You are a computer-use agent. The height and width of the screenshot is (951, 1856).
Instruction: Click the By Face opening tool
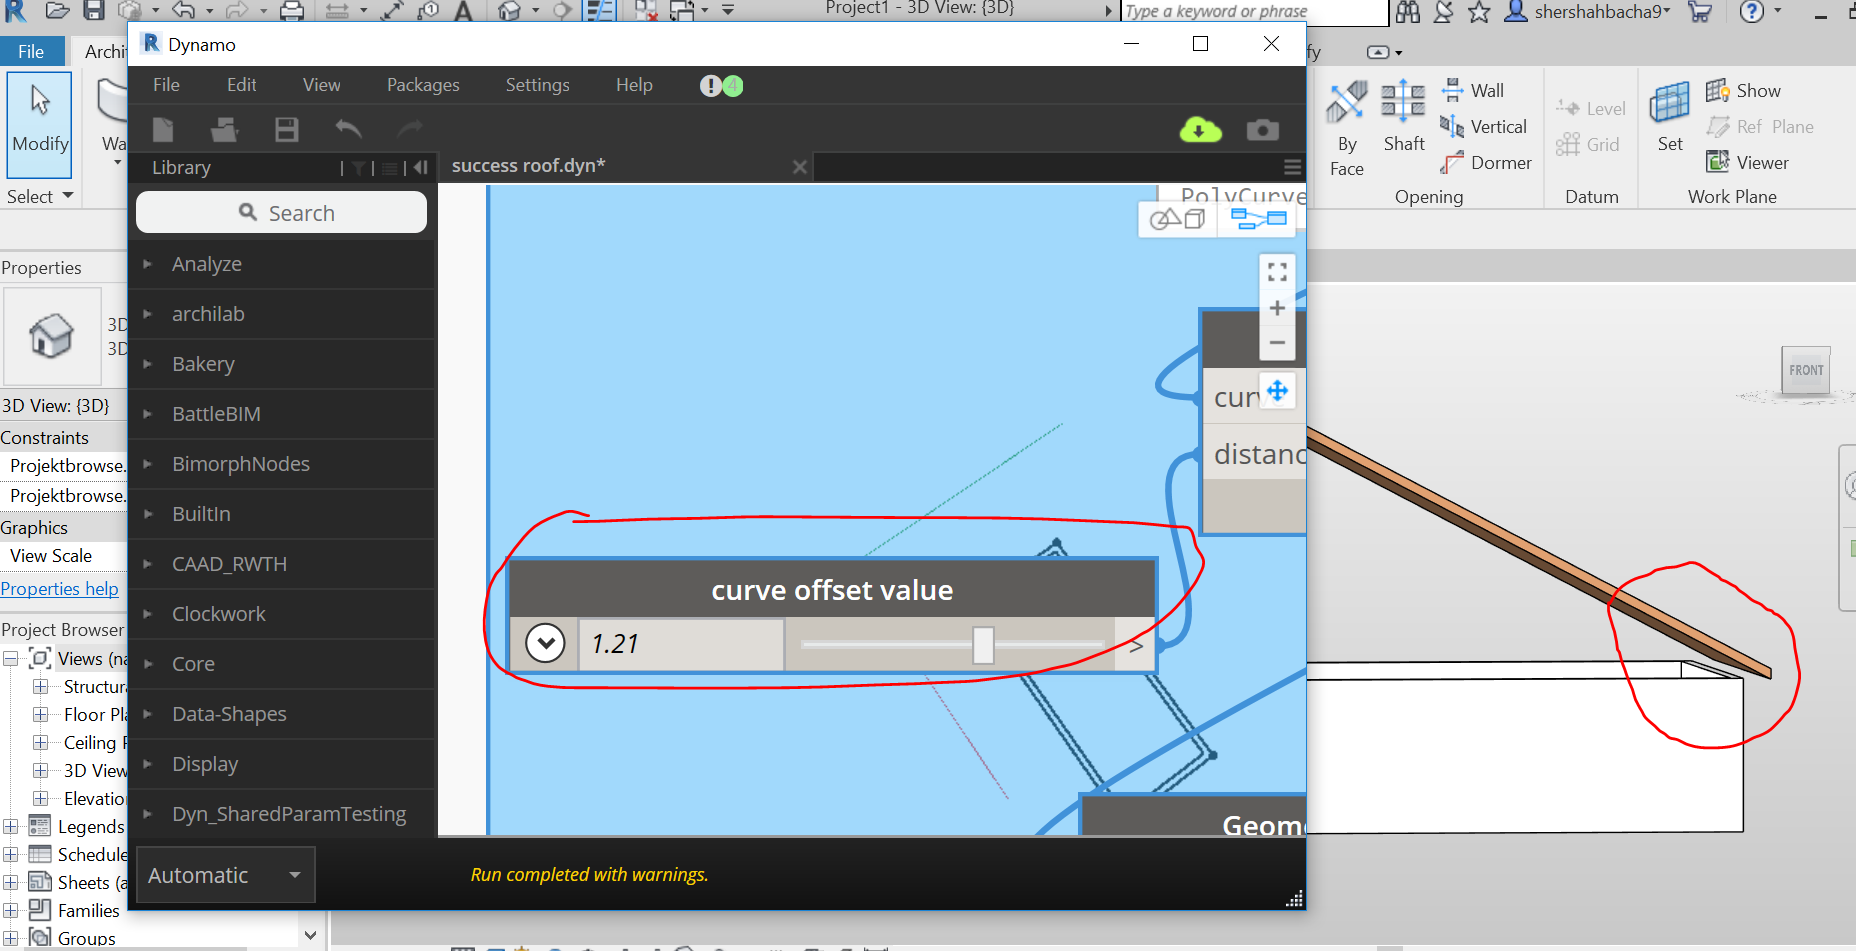pyautogui.click(x=1347, y=129)
